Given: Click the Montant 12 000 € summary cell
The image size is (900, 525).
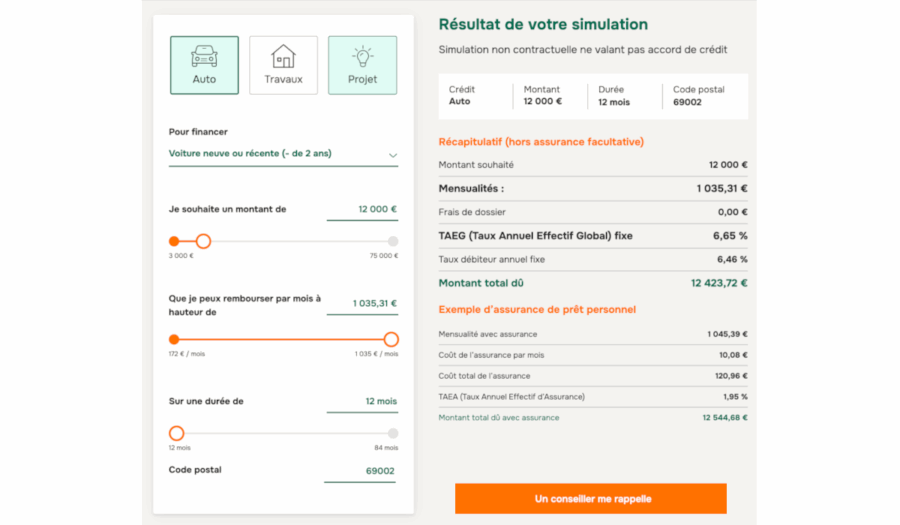Looking at the screenshot, I should (x=548, y=95).
